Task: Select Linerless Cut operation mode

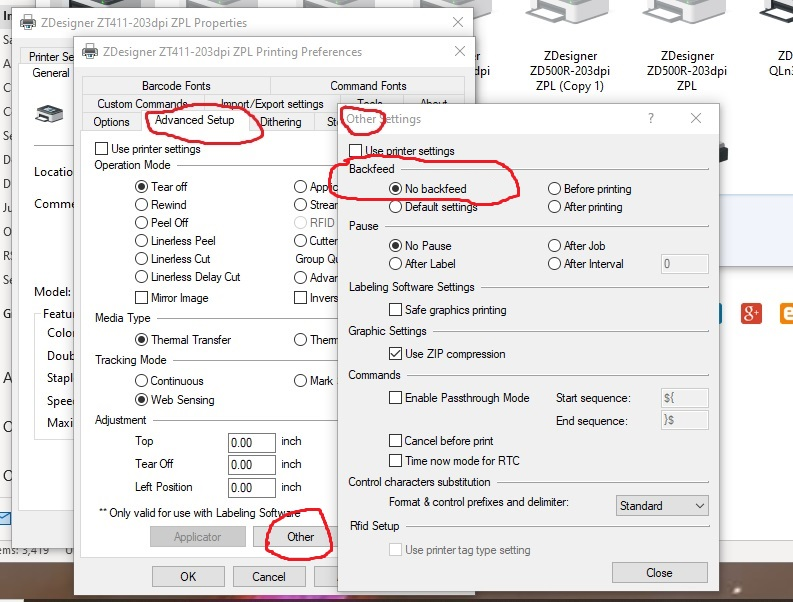Action: (x=141, y=259)
